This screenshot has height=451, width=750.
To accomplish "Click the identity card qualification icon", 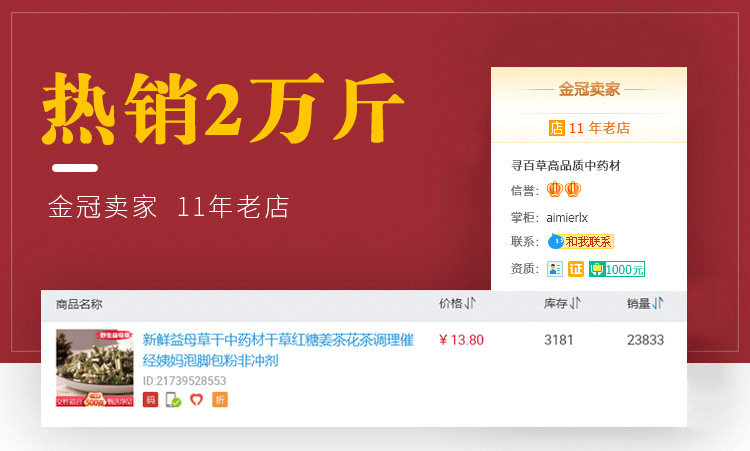I will pyautogui.click(x=555, y=269).
